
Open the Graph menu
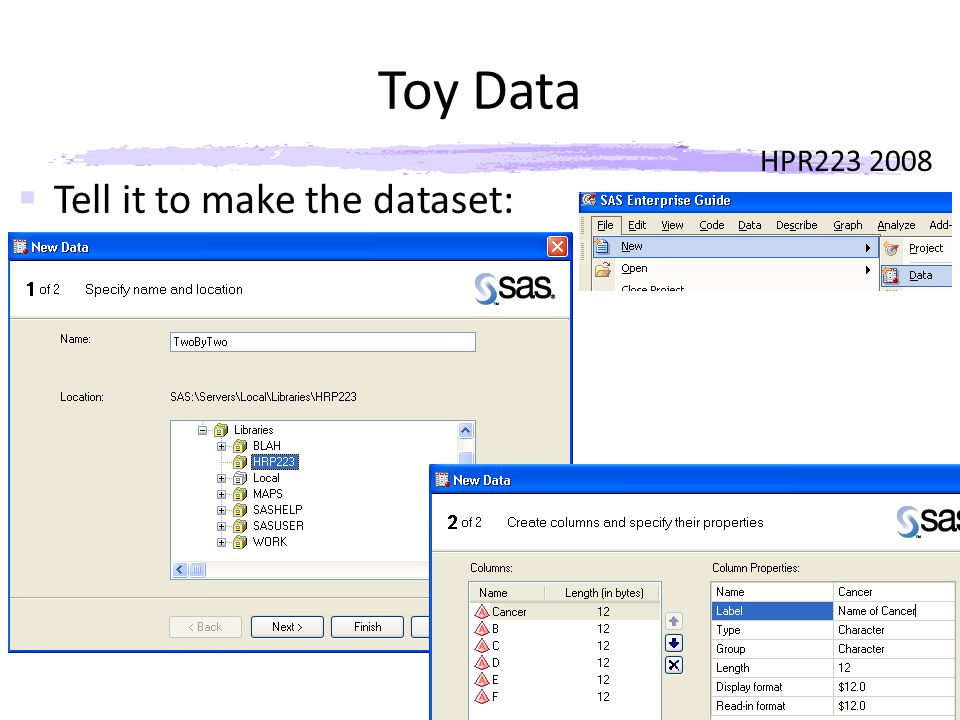point(848,225)
